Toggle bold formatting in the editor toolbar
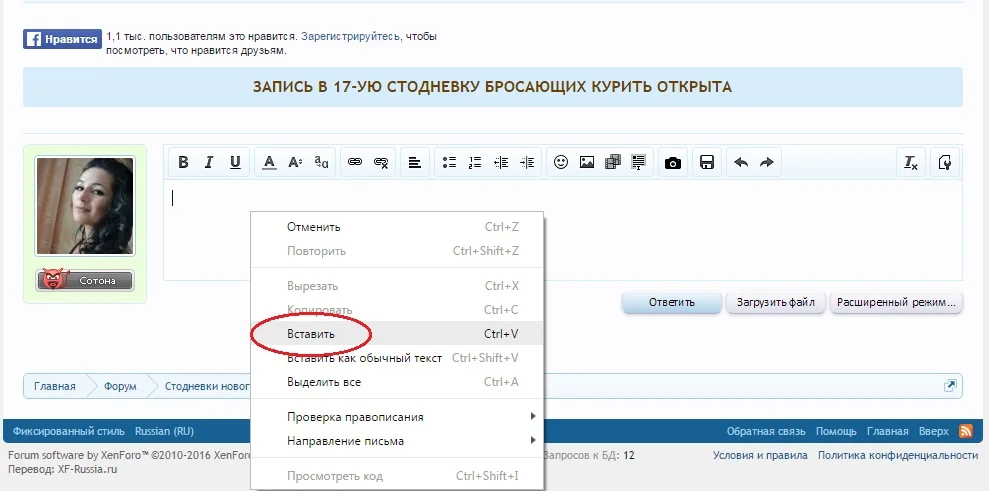 pyautogui.click(x=184, y=162)
